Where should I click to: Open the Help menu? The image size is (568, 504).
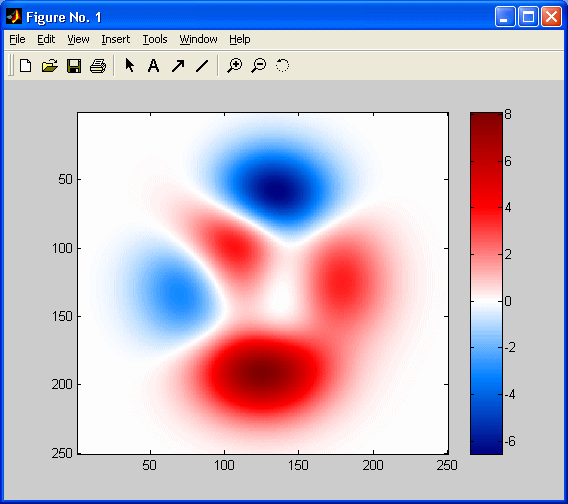coord(239,39)
